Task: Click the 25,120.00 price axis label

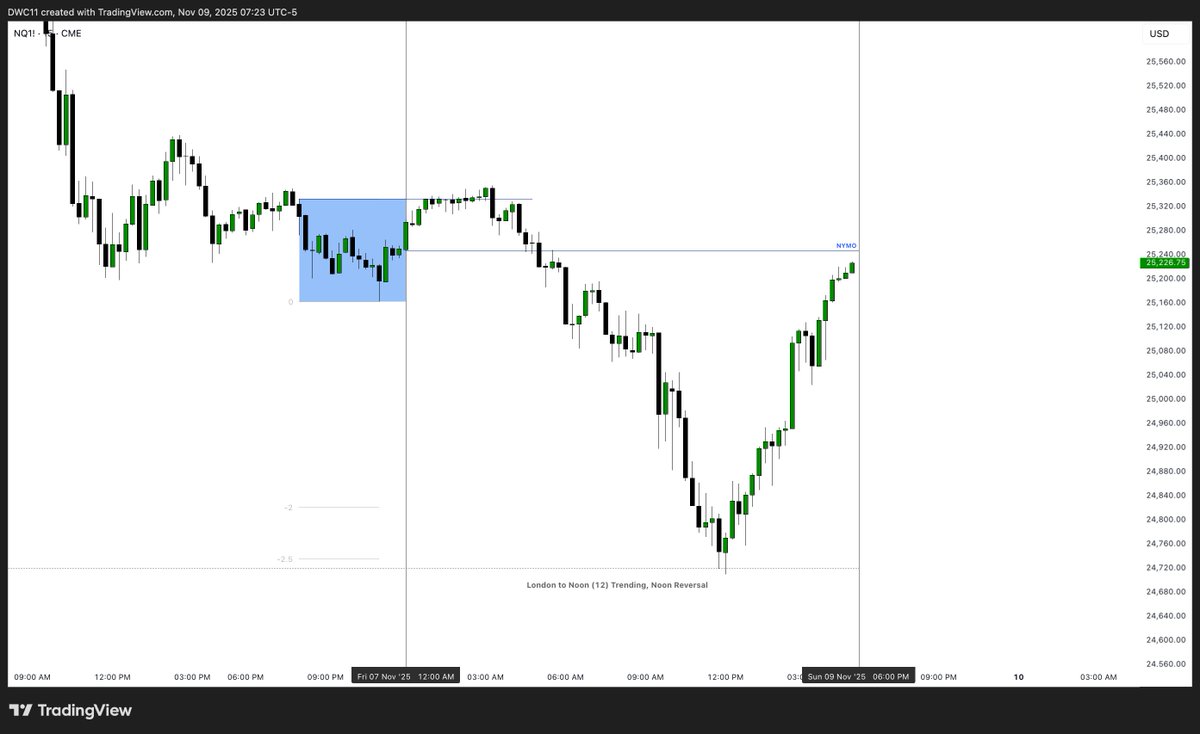Action: pyautogui.click(x=1166, y=327)
